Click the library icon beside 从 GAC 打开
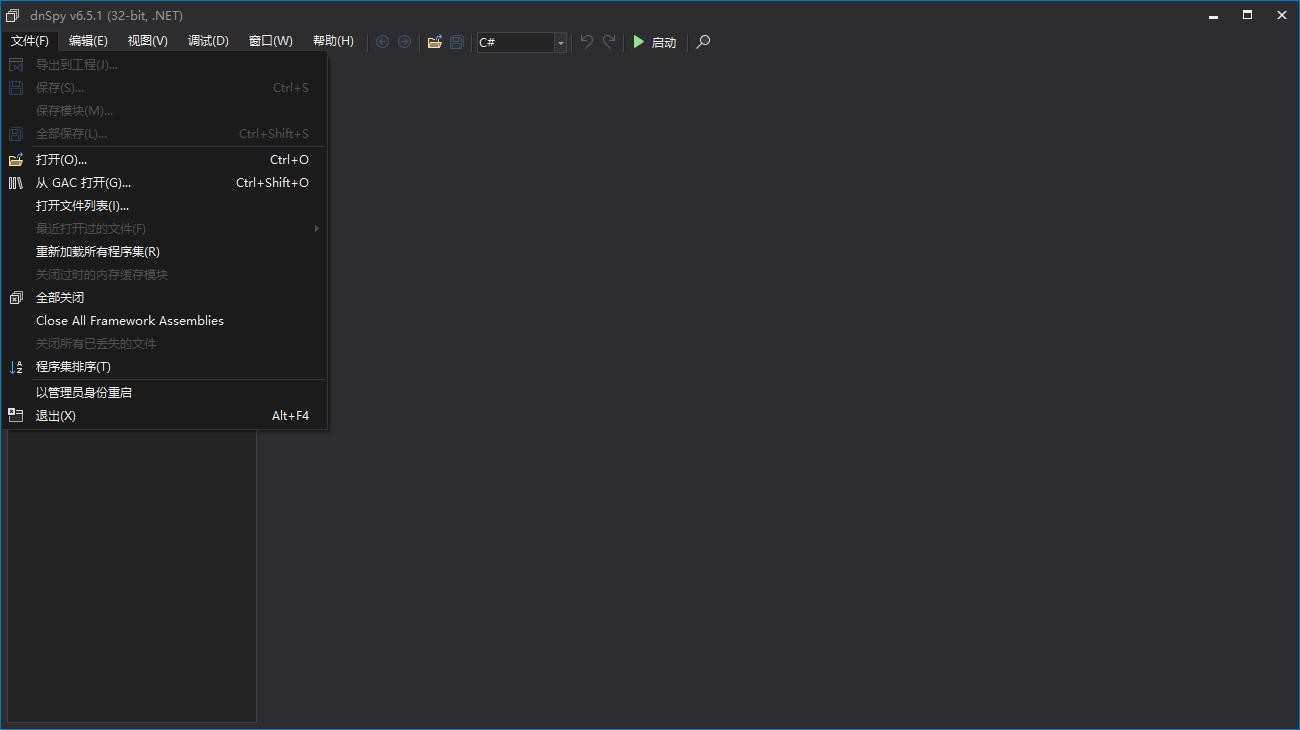The width and height of the screenshot is (1300, 730). [16, 183]
